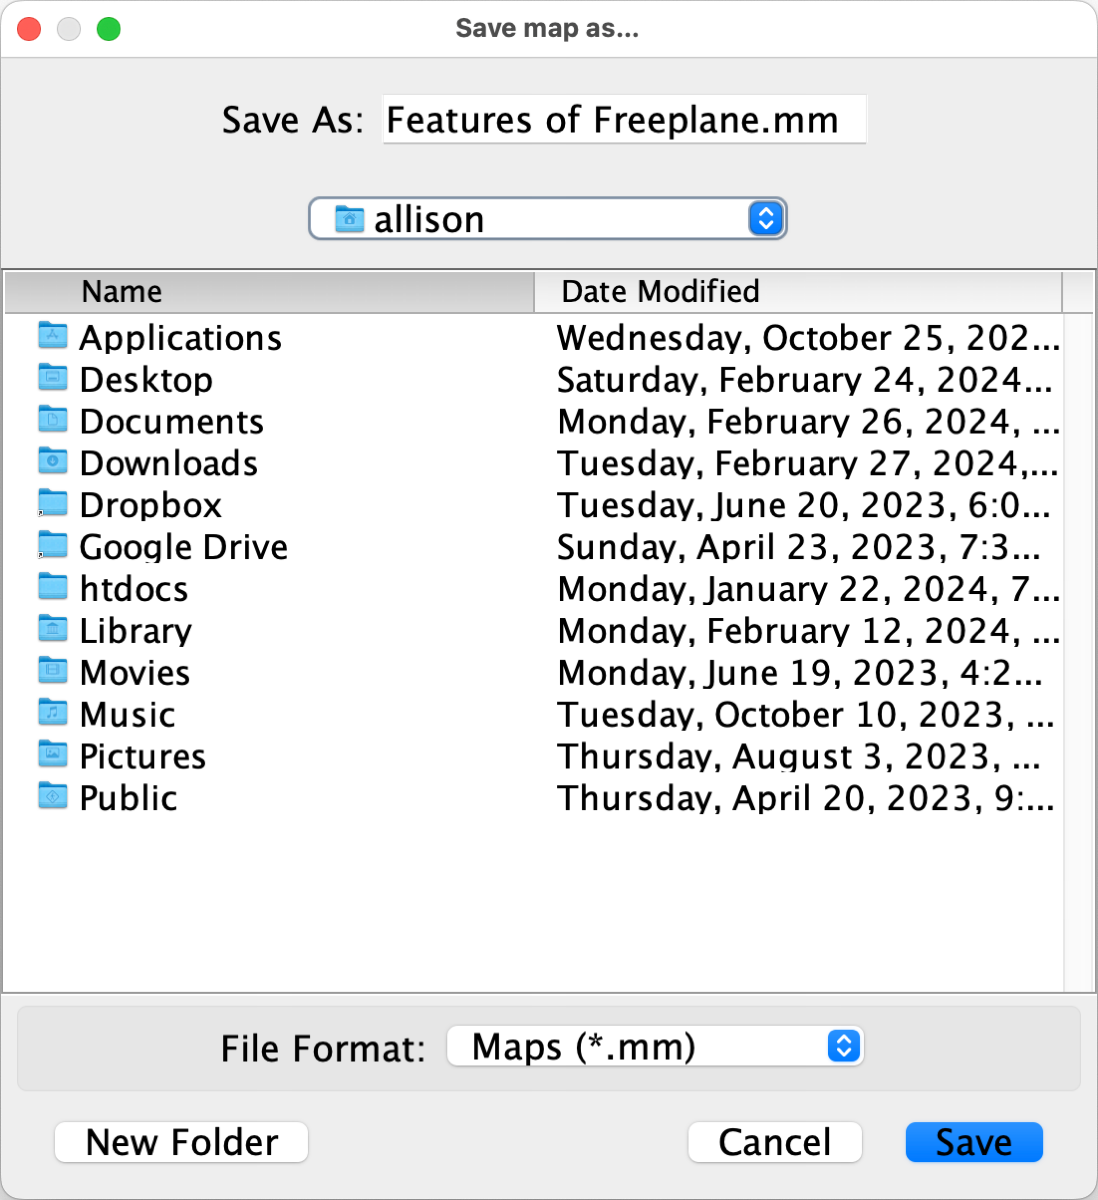This screenshot has height=1200, width=1098.
Task: Click the Documents folder icon
Action: coord(53,420)
